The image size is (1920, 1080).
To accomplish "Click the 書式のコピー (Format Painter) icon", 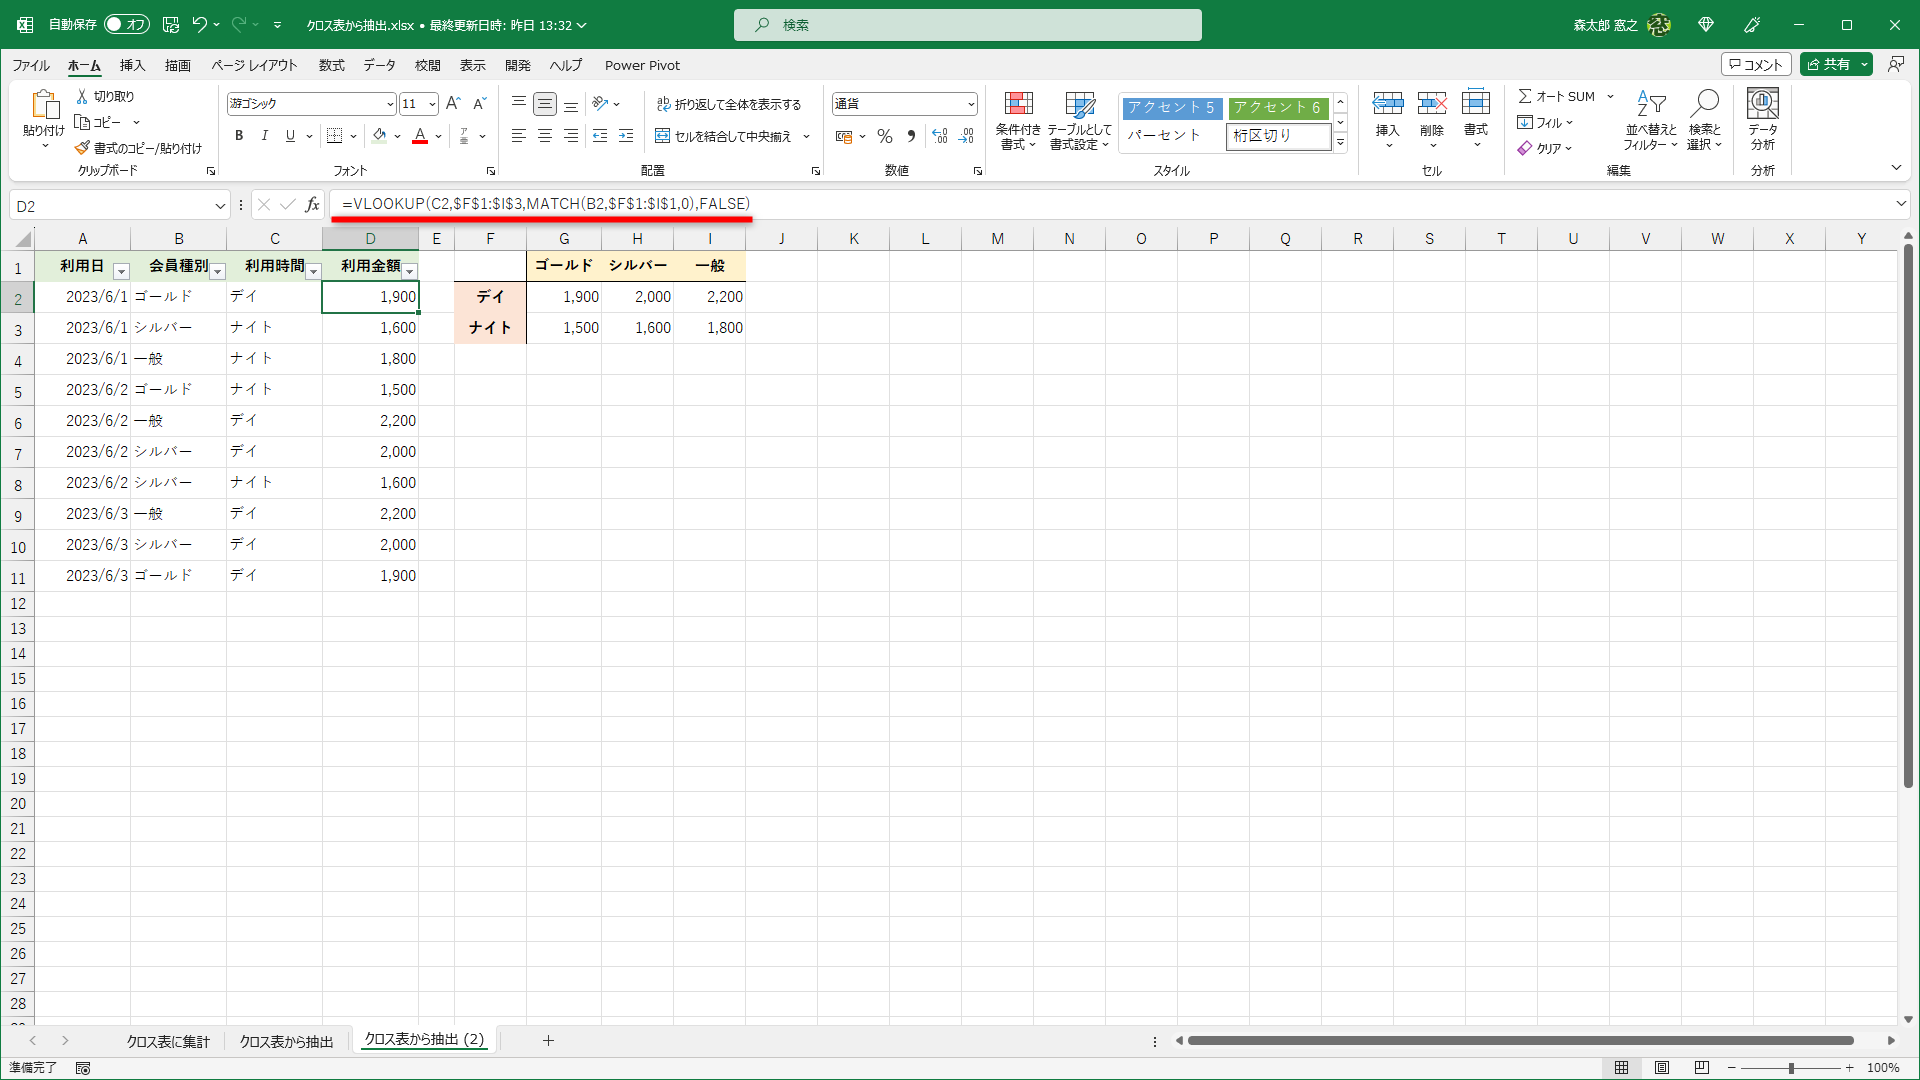I will [x=81, y=147].
